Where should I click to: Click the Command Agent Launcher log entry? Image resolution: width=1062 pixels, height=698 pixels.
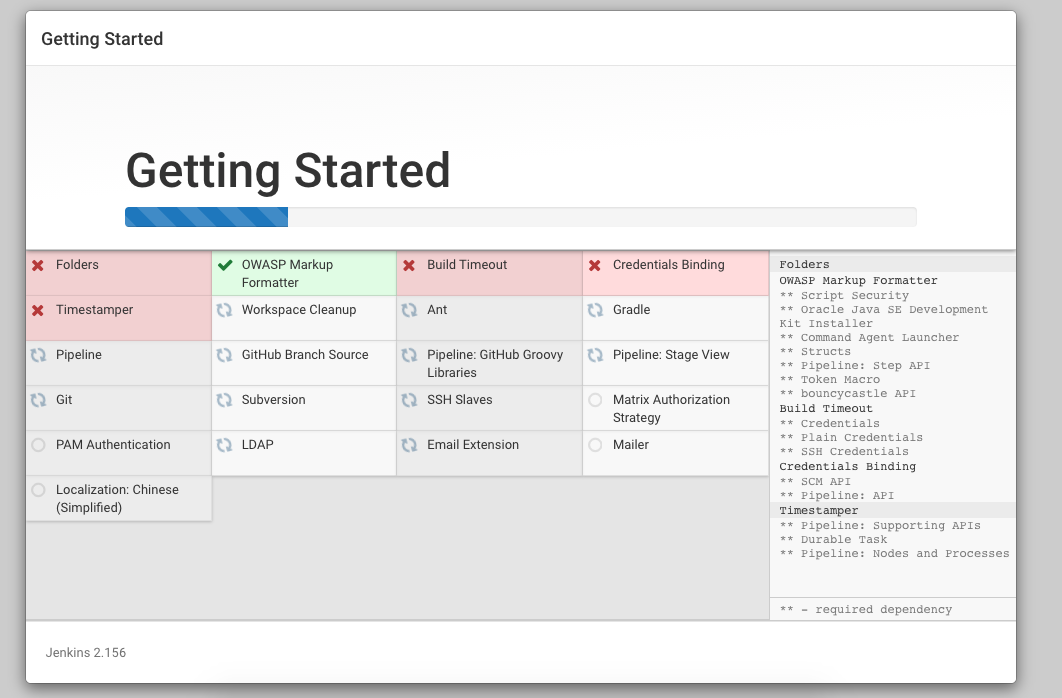pyautogui.click(x=869, y=337)
